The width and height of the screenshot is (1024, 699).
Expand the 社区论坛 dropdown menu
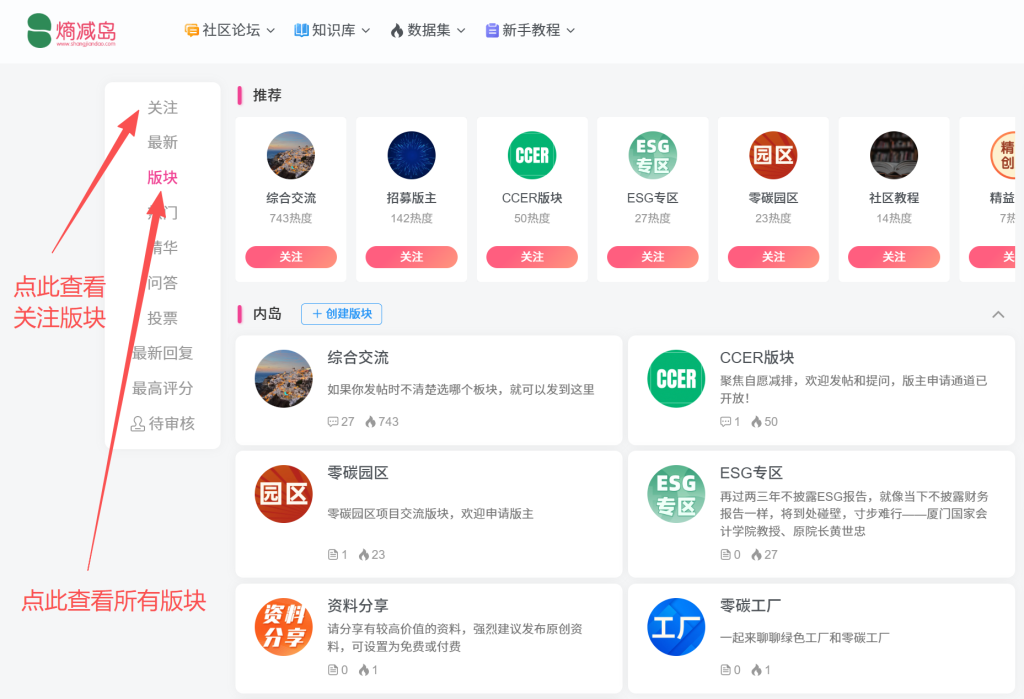230,31
